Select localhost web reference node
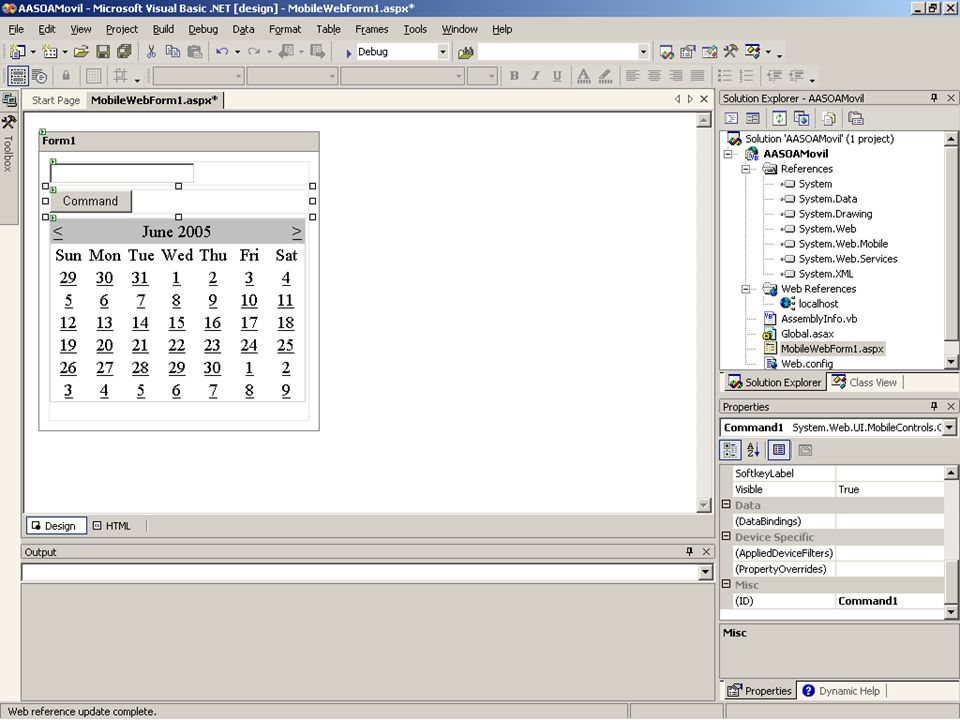960x720 pixels. 818,304
